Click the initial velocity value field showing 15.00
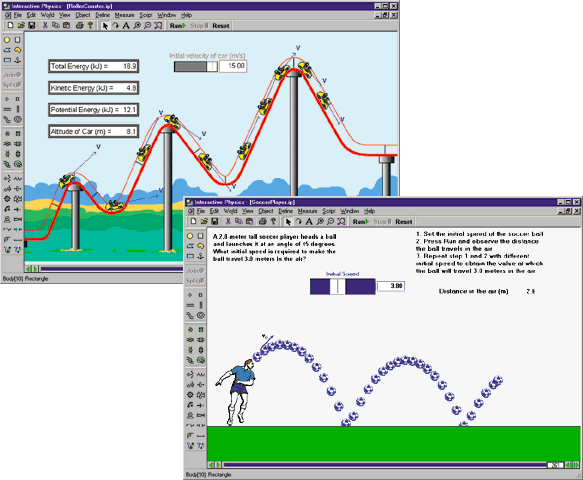 coord(233,66)
